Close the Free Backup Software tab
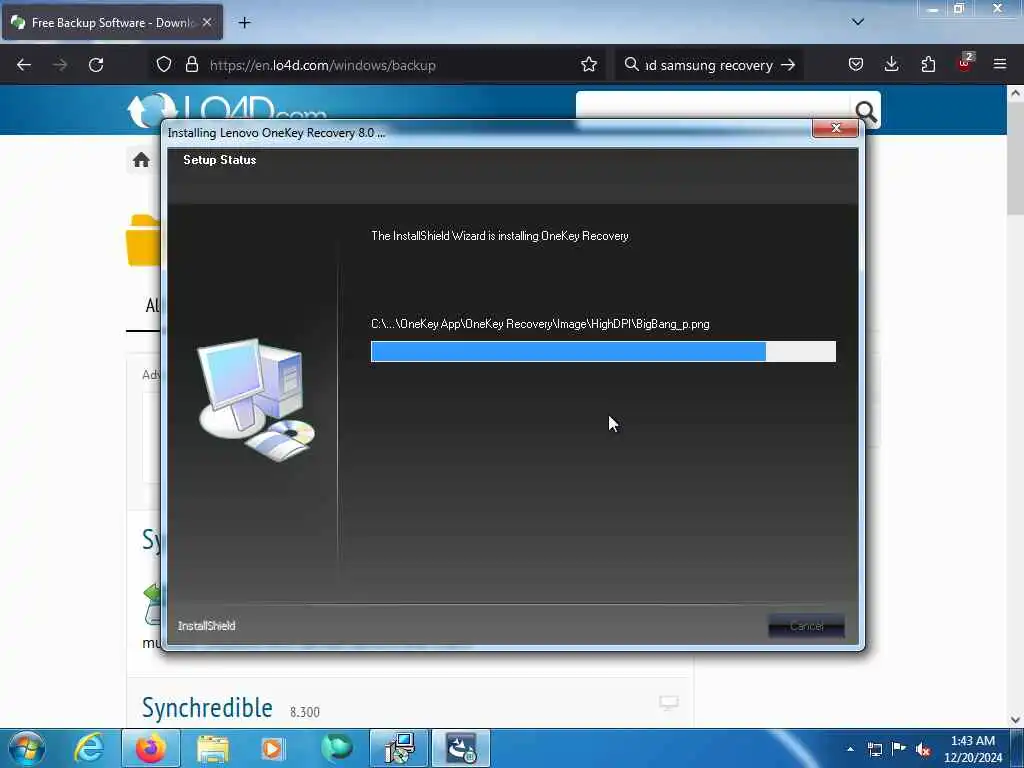The width and height of the screenshot is (1024, 768). point(206,22)
